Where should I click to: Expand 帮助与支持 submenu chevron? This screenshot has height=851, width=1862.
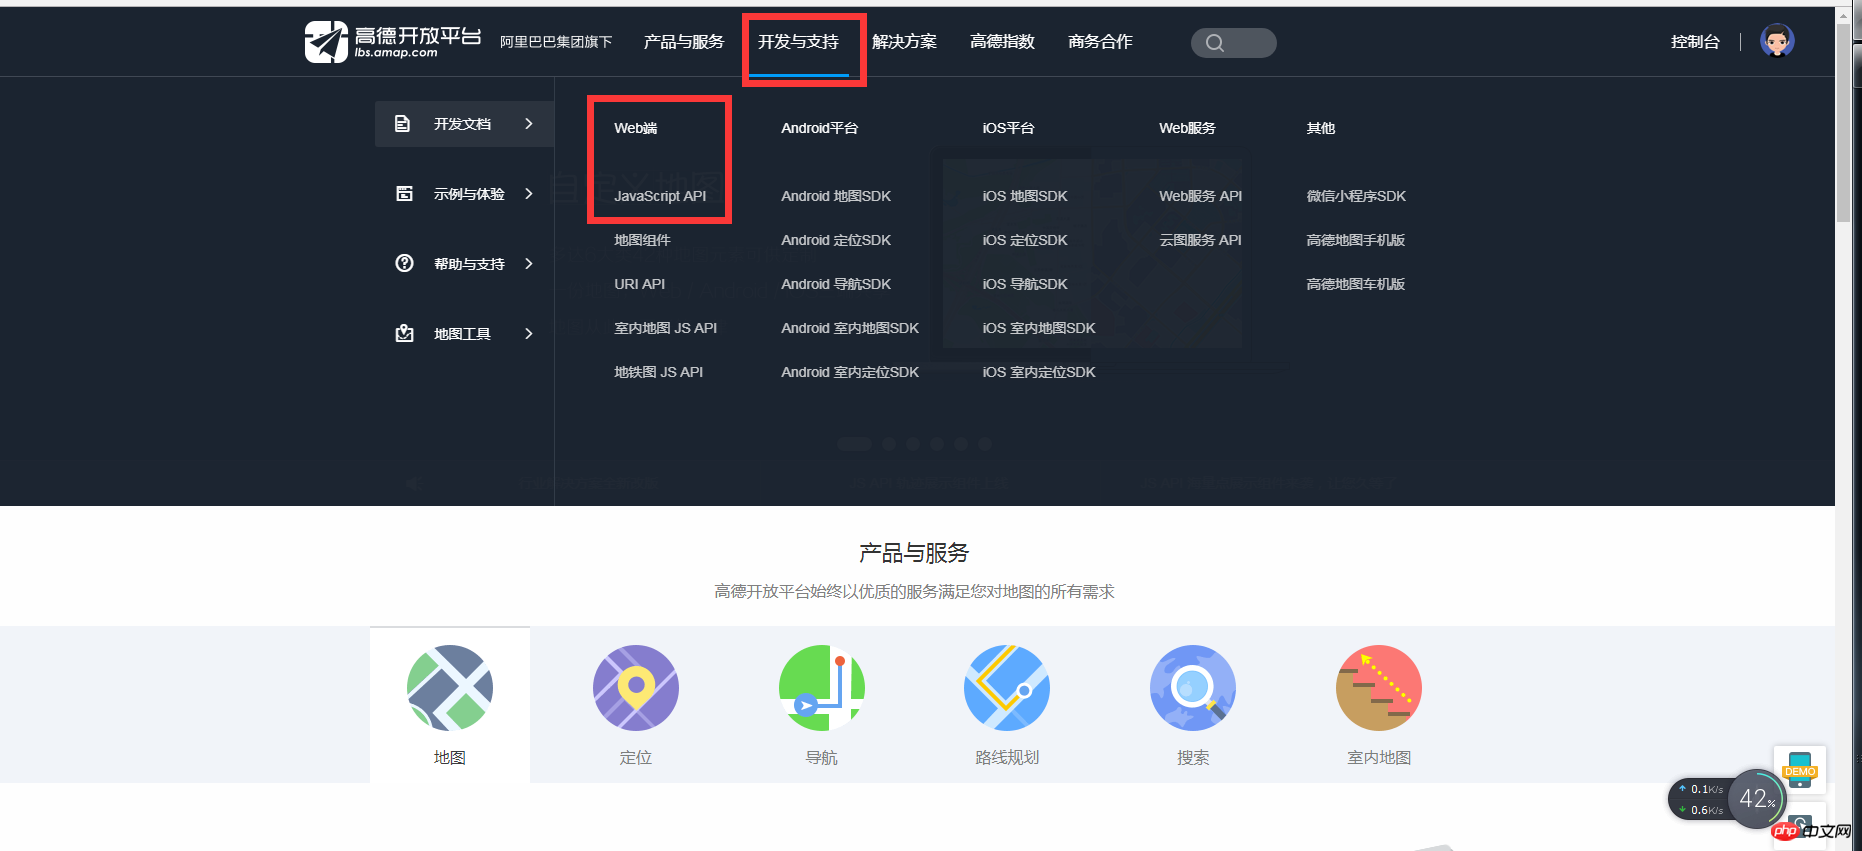[529, 264]
